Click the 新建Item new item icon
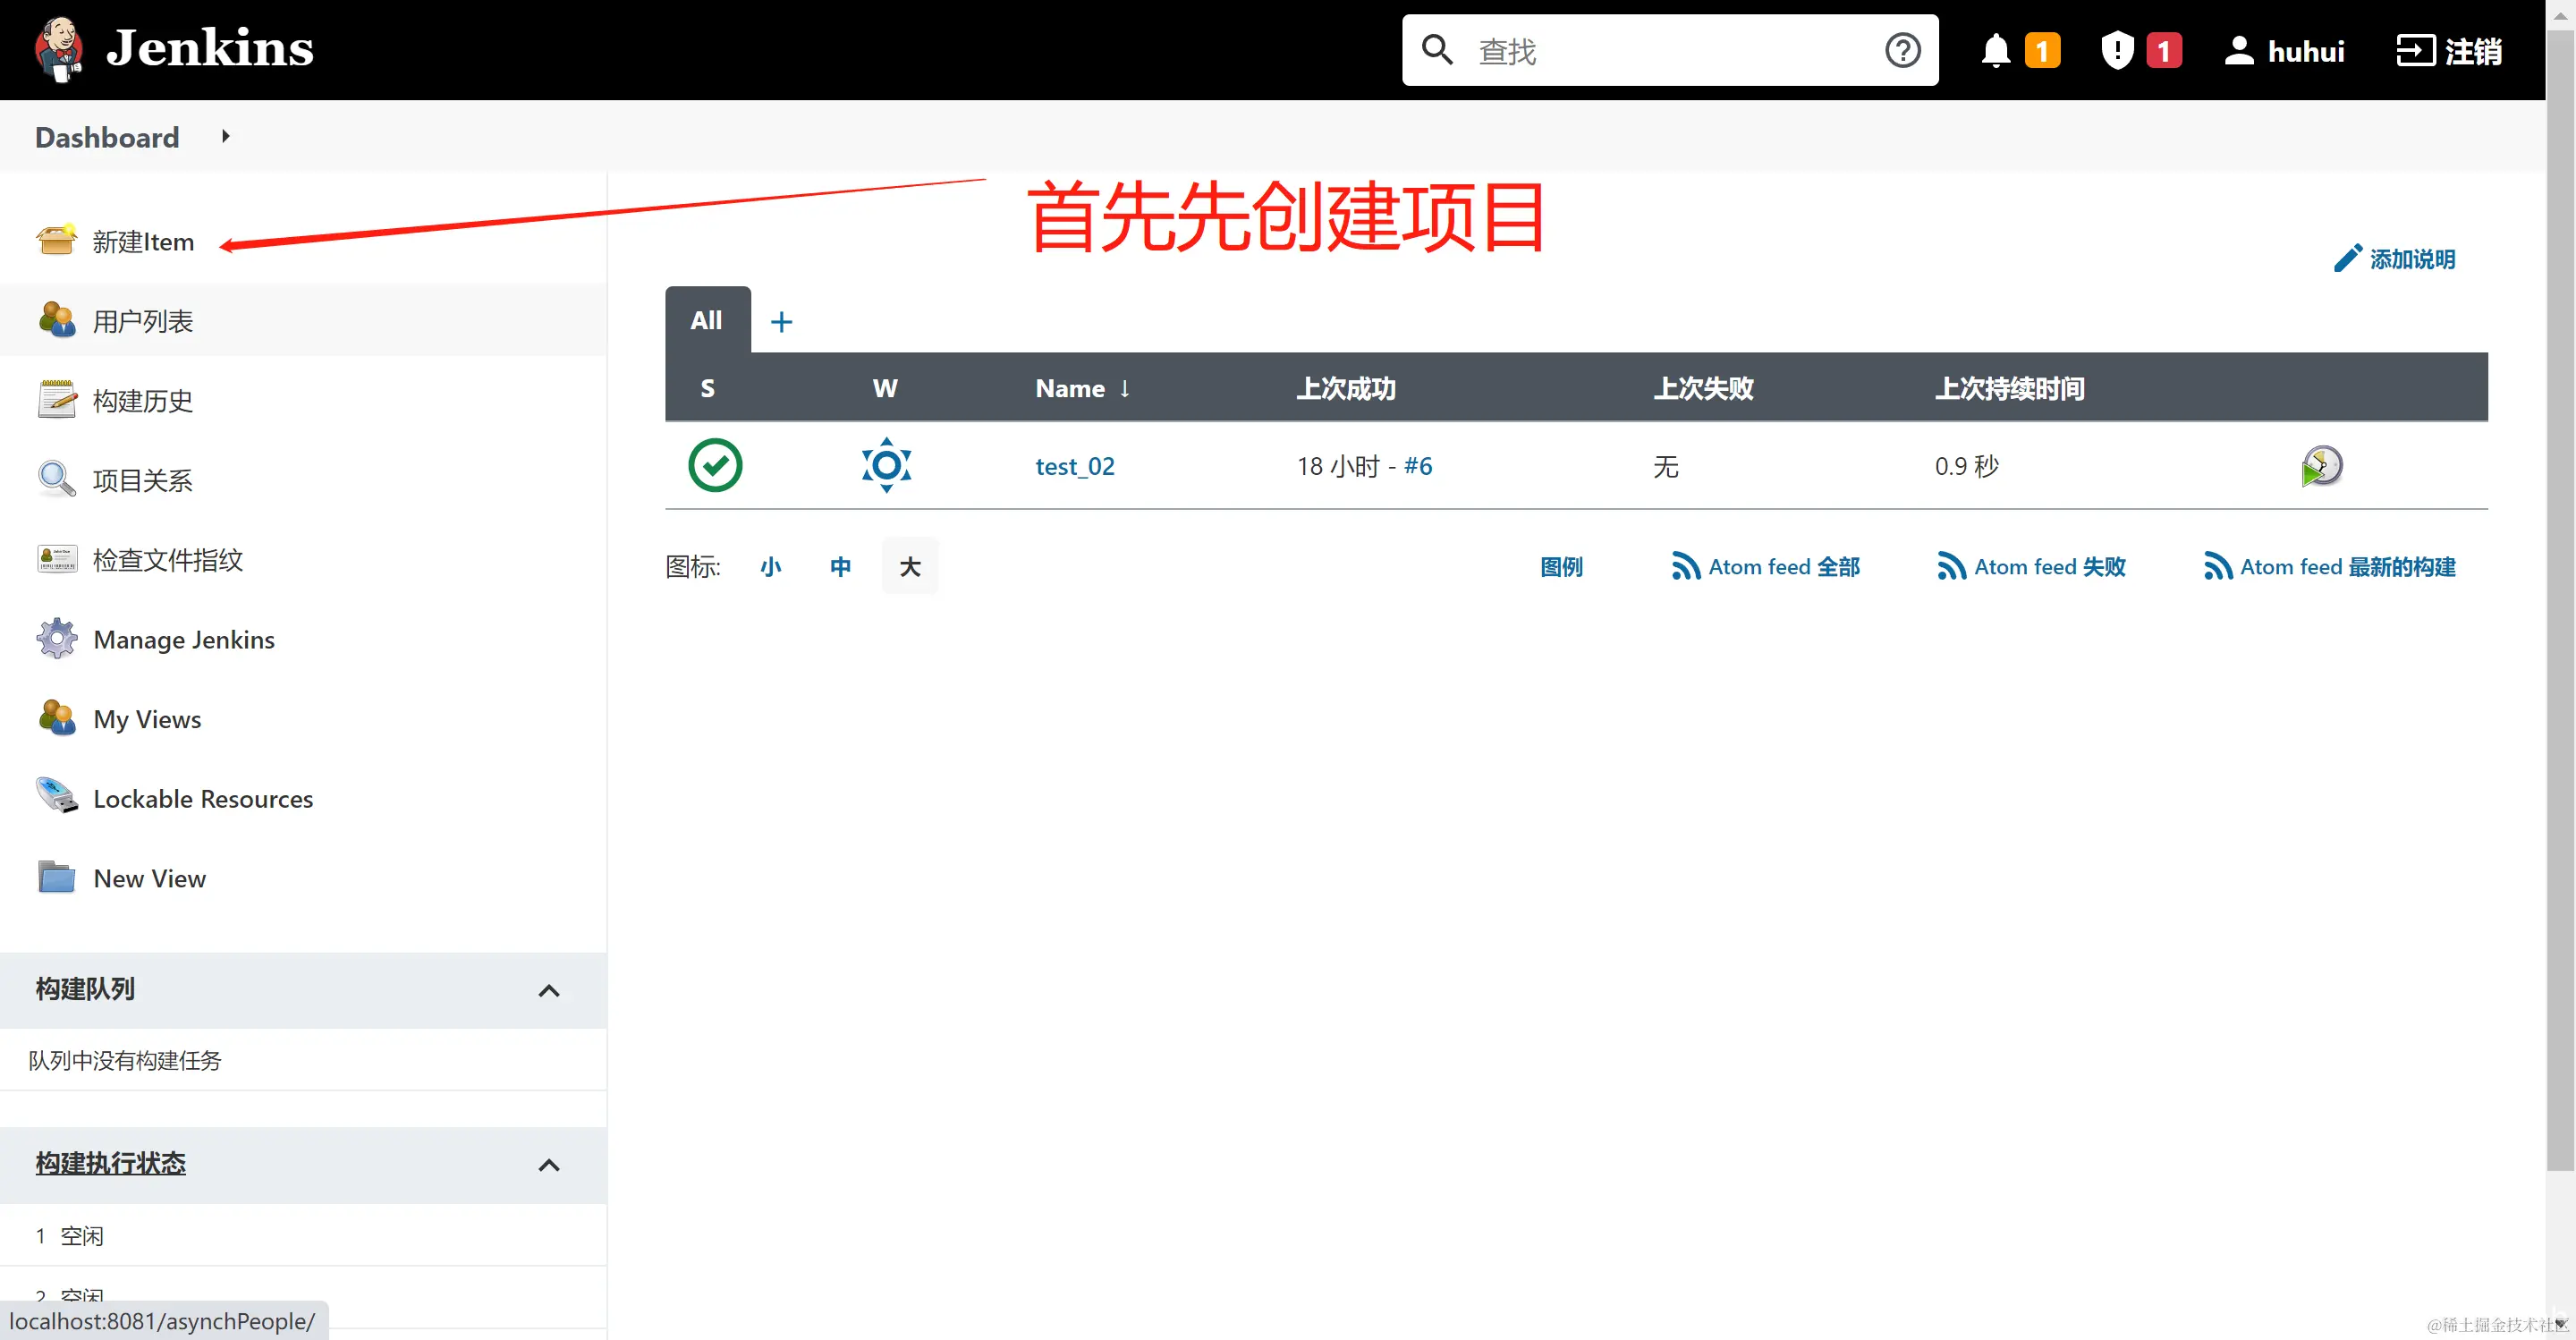The width and height of the screenshot is (2576, 1340). coord(56,240)
